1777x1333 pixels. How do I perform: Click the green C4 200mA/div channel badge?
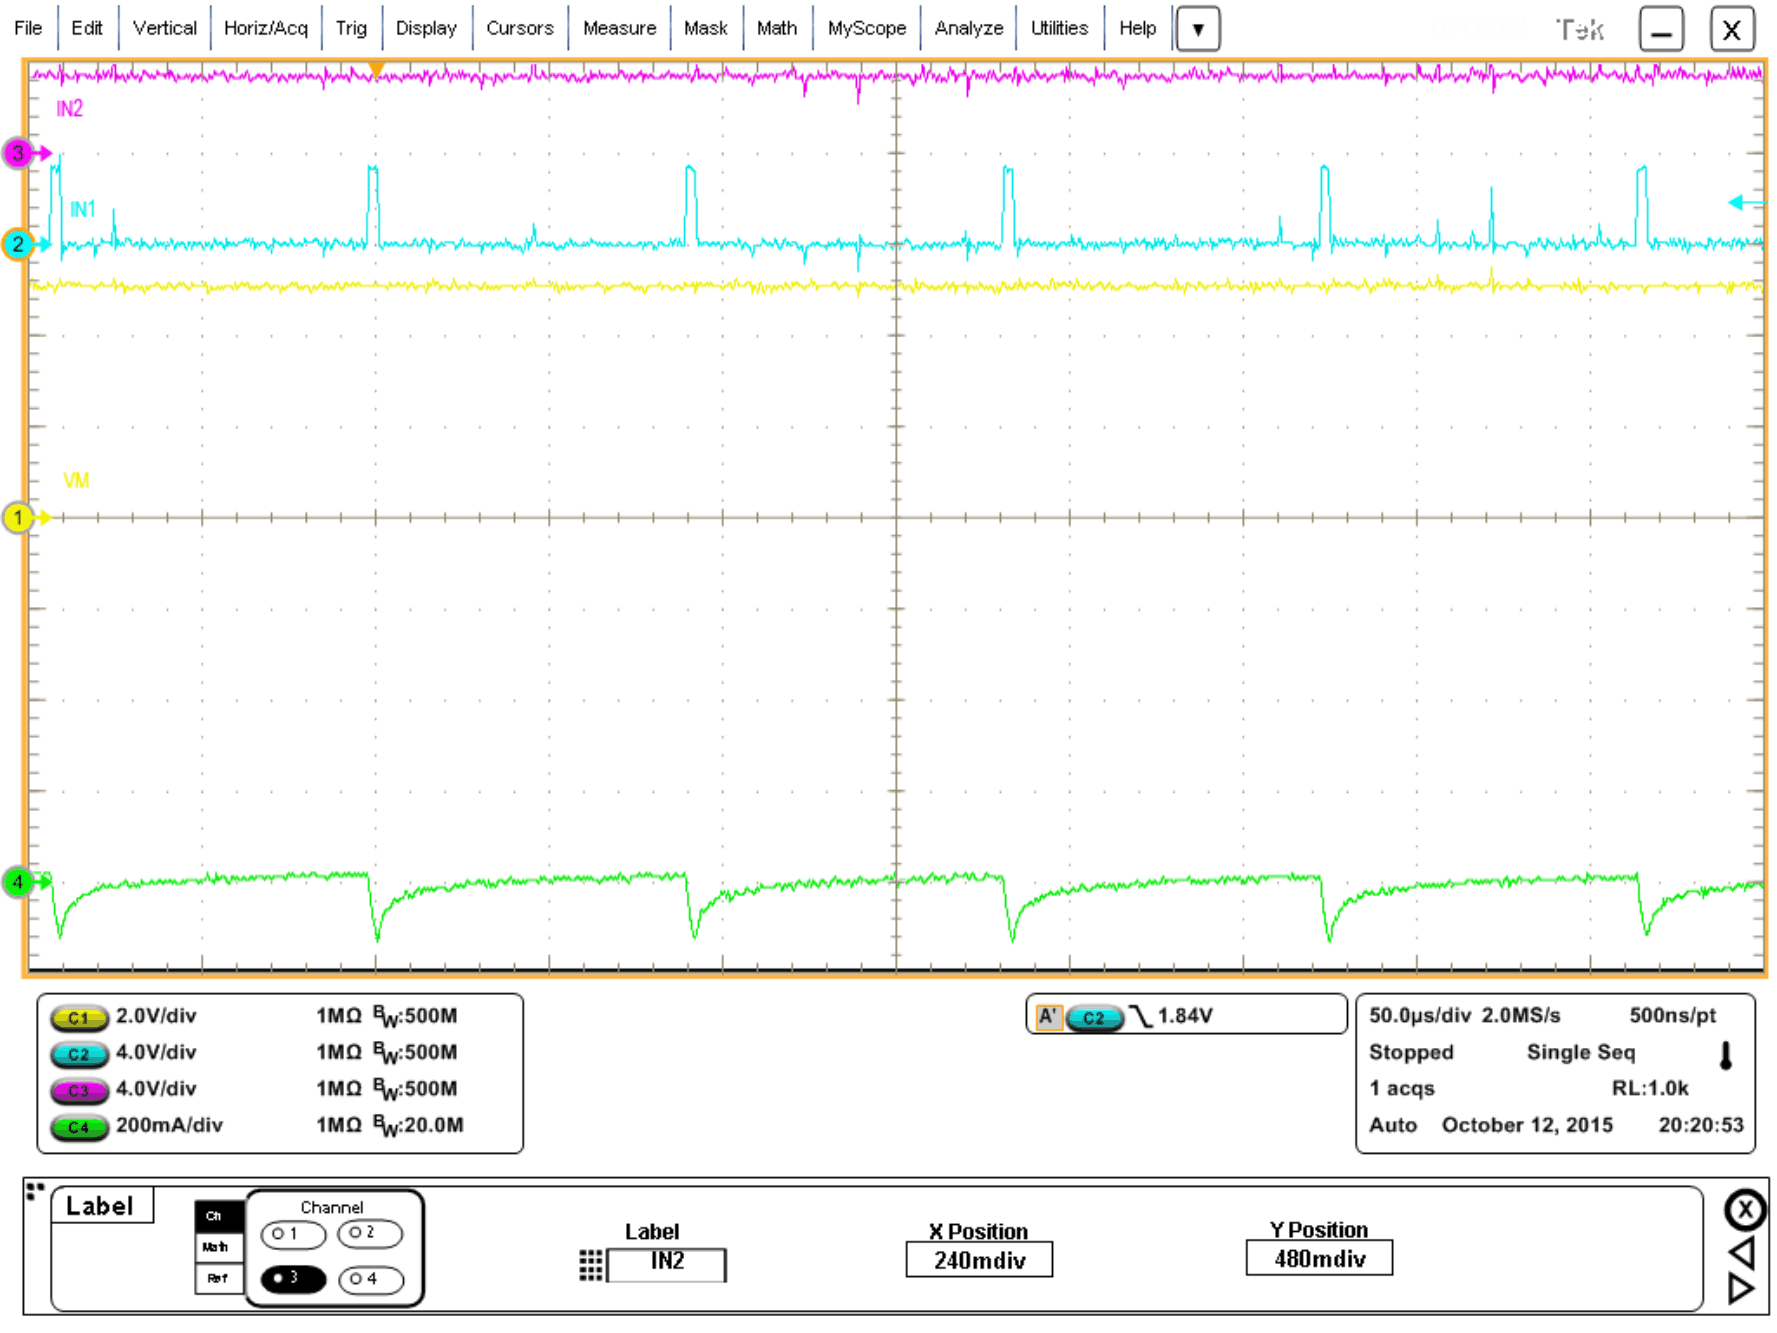click(x=79, y=1126)
